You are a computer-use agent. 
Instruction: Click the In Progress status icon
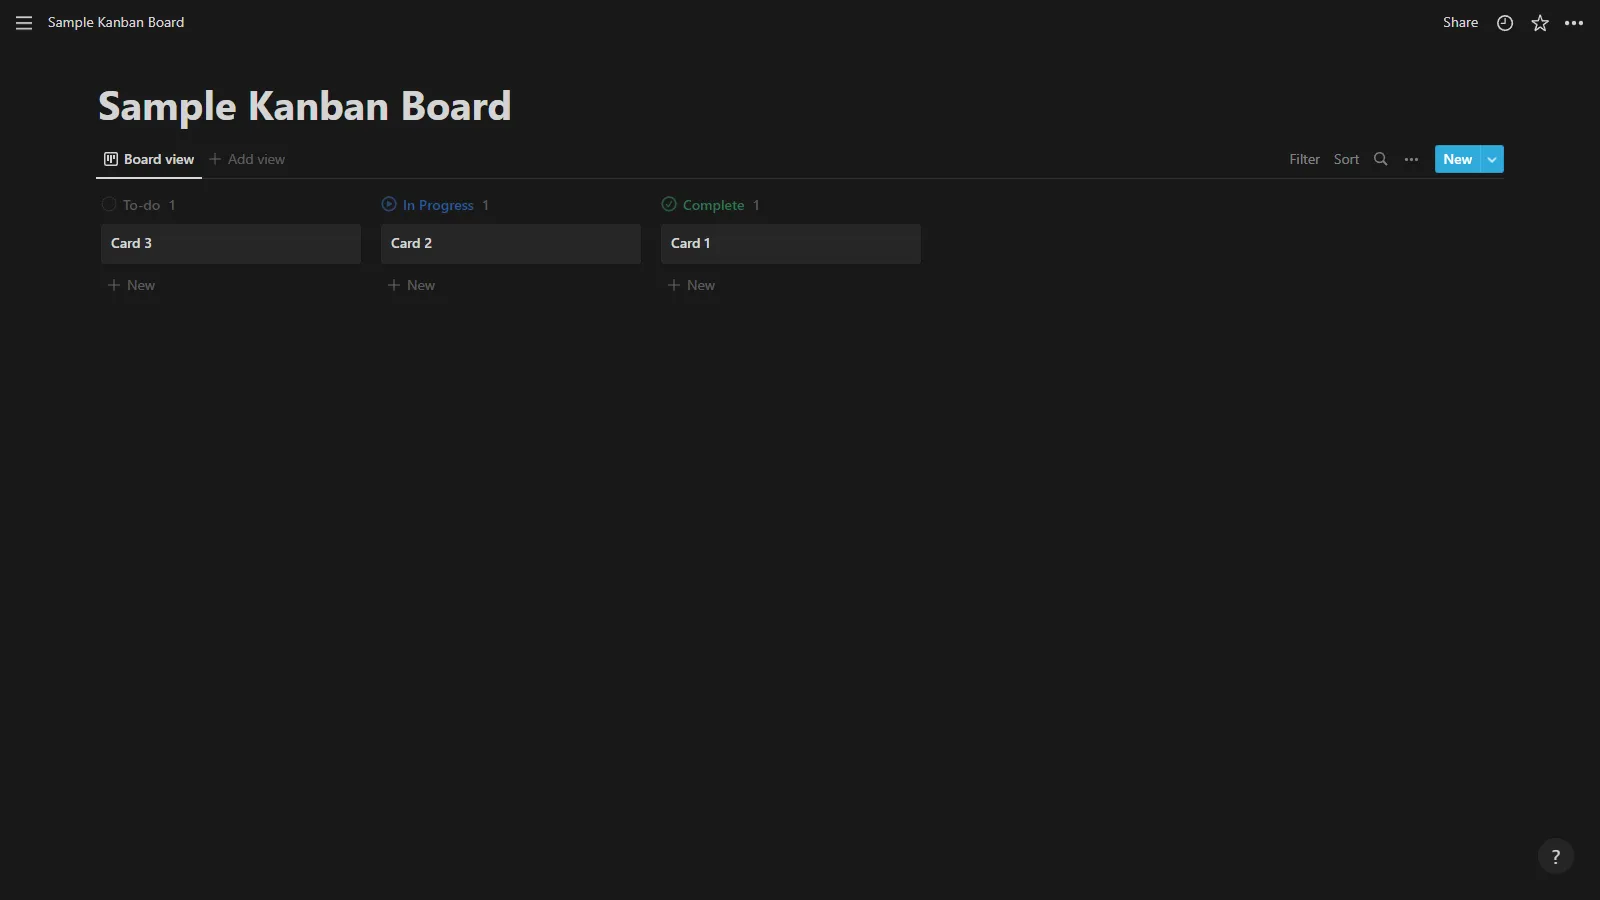(x=389, y=204)
